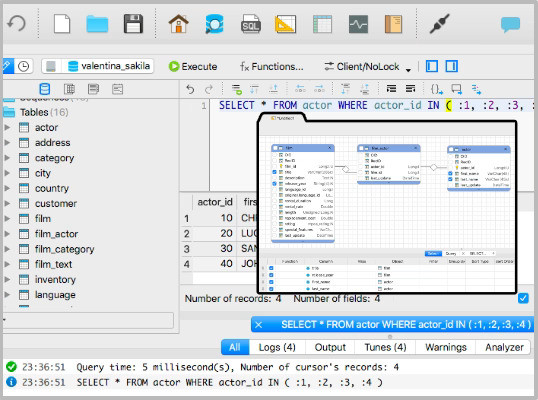Click the SQL editor icon in toolbar
Screen dimensions: 538x400
[x=250, y=24]
